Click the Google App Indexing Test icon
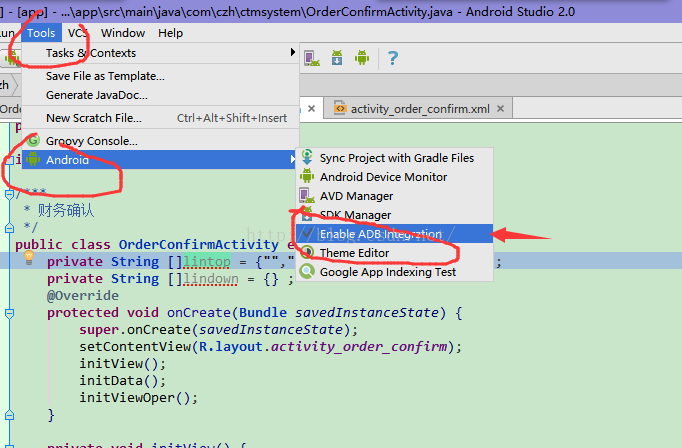This screenshot has height=448, width=682. (307, 271)
